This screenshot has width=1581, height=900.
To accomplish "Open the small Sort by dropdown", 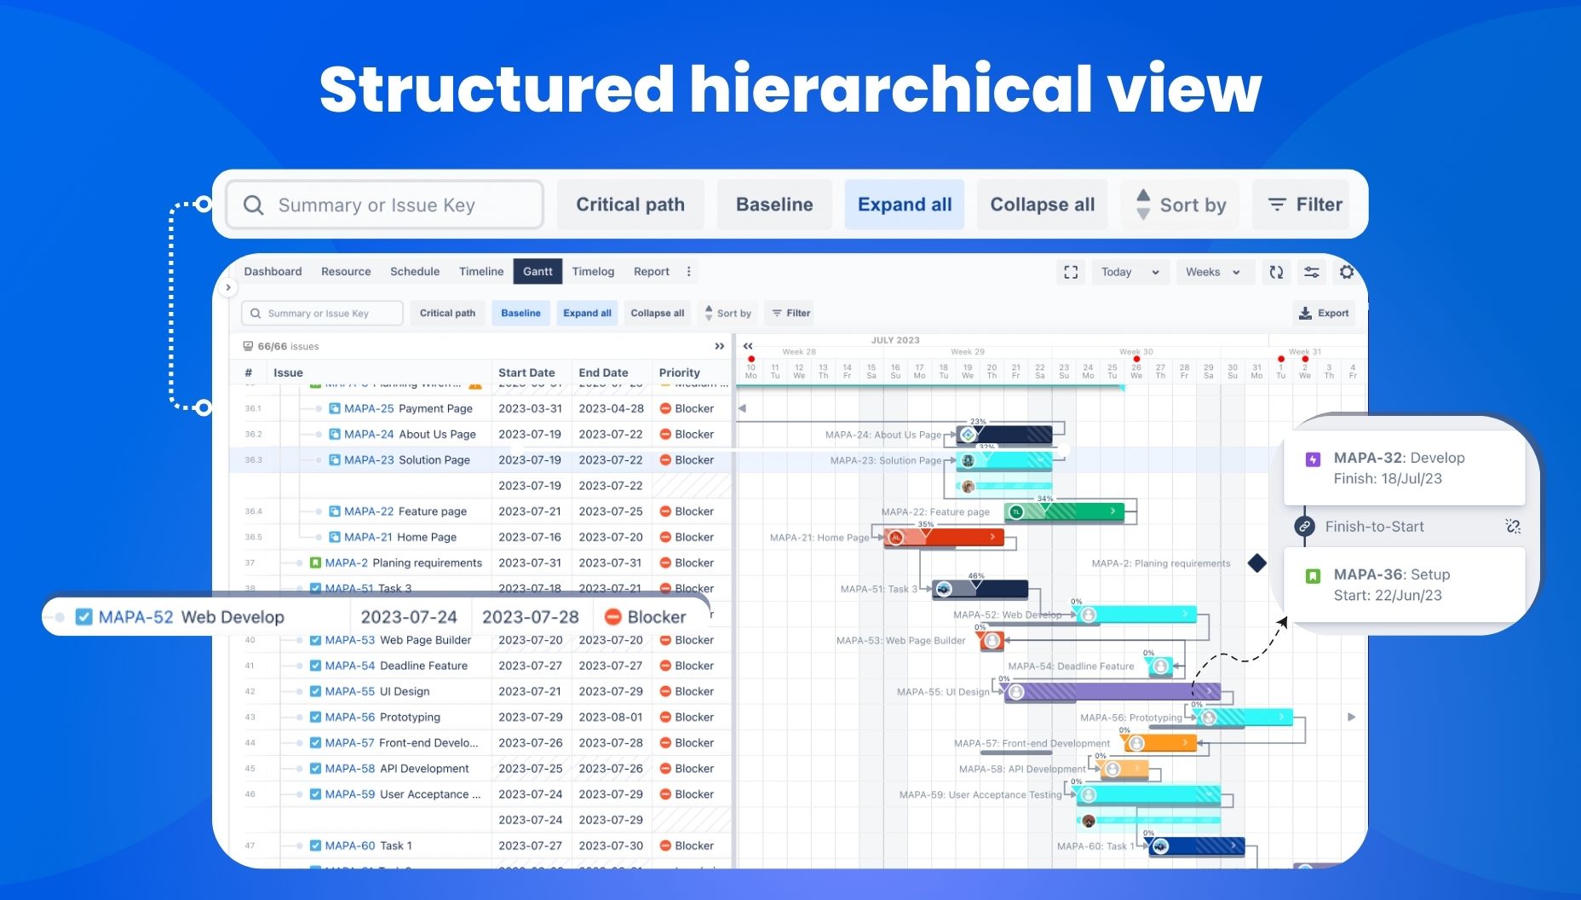I will point(728,313).
